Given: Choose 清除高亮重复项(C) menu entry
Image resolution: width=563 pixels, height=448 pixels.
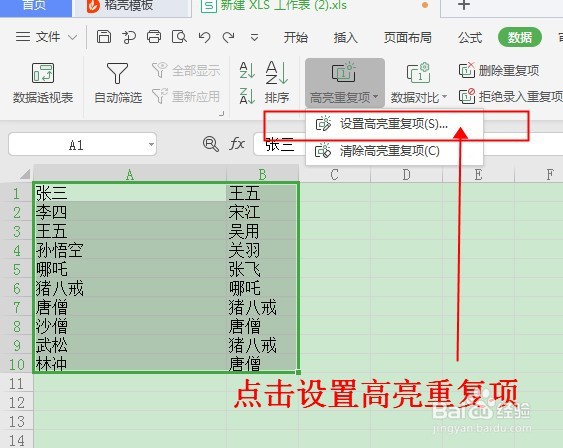Looking at the screenshot, I should point(394,151).
